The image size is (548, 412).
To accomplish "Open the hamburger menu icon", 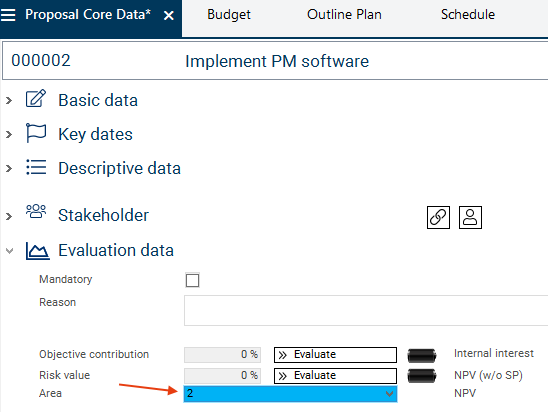I will click(x=8, y=15).
